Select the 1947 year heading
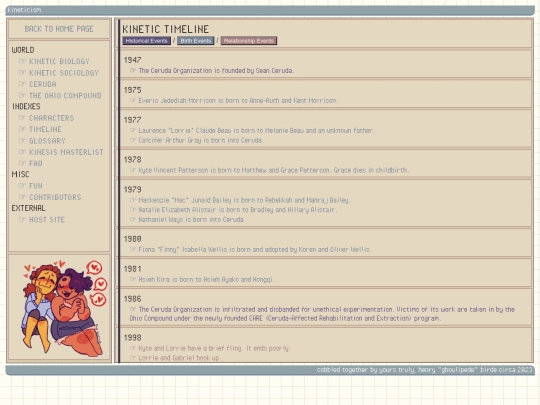The image size is (540, 405). pyautogui.click(x=133, y=60)
